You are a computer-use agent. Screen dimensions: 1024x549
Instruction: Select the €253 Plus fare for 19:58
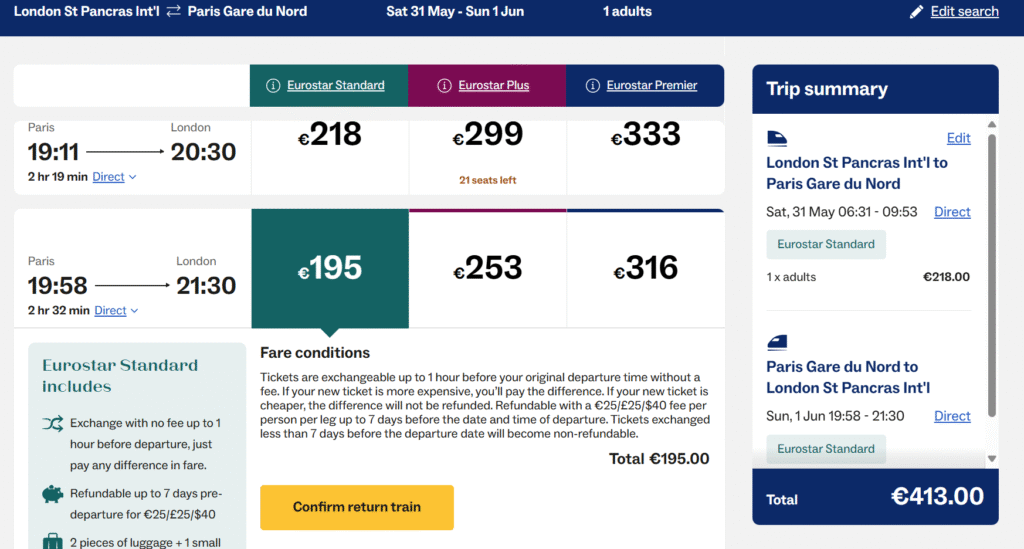(x=488, y=268)
